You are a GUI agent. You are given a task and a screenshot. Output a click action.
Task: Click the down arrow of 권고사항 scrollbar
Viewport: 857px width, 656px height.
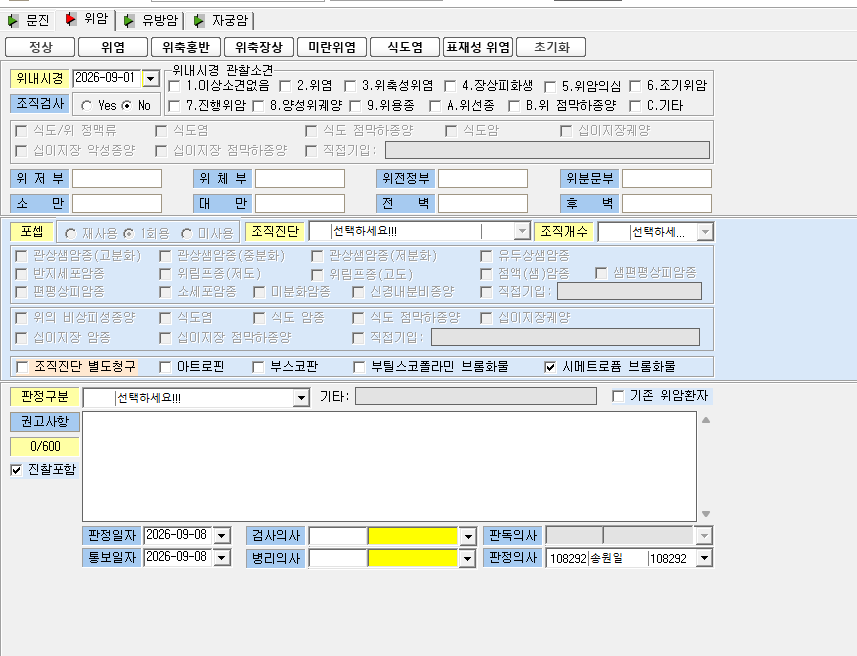click(x=706, y=514)
